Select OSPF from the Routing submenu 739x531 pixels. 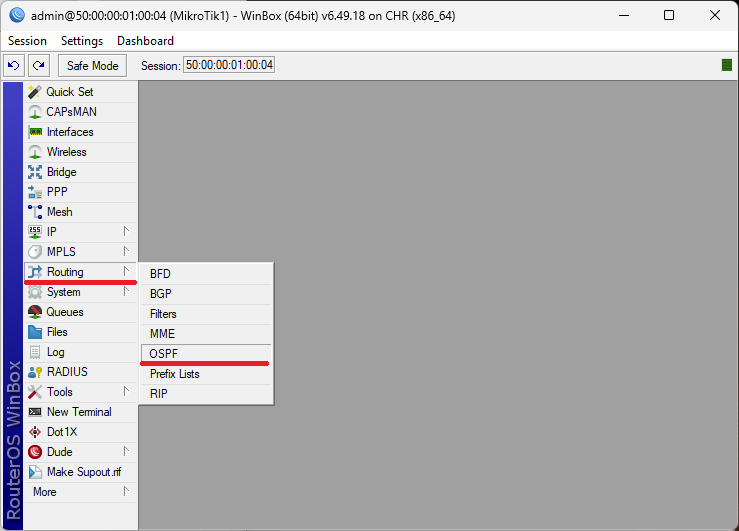[163, 354]
